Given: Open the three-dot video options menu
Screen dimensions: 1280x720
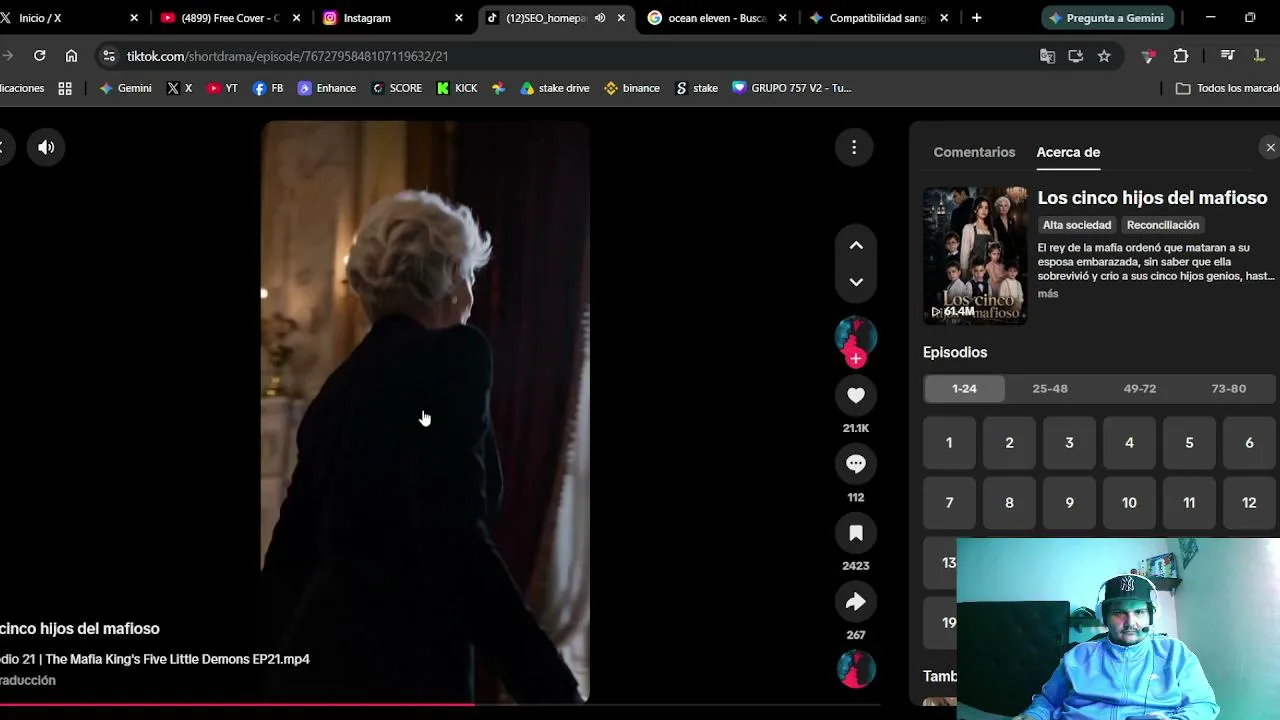Looking at the screenshot, I should [854, 148].
